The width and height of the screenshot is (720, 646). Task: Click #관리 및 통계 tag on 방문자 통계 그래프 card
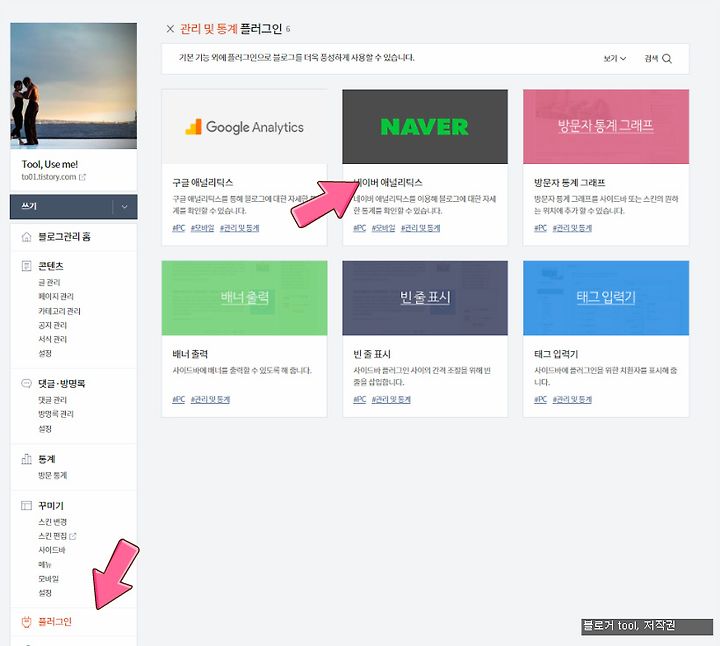coord(572,228)
